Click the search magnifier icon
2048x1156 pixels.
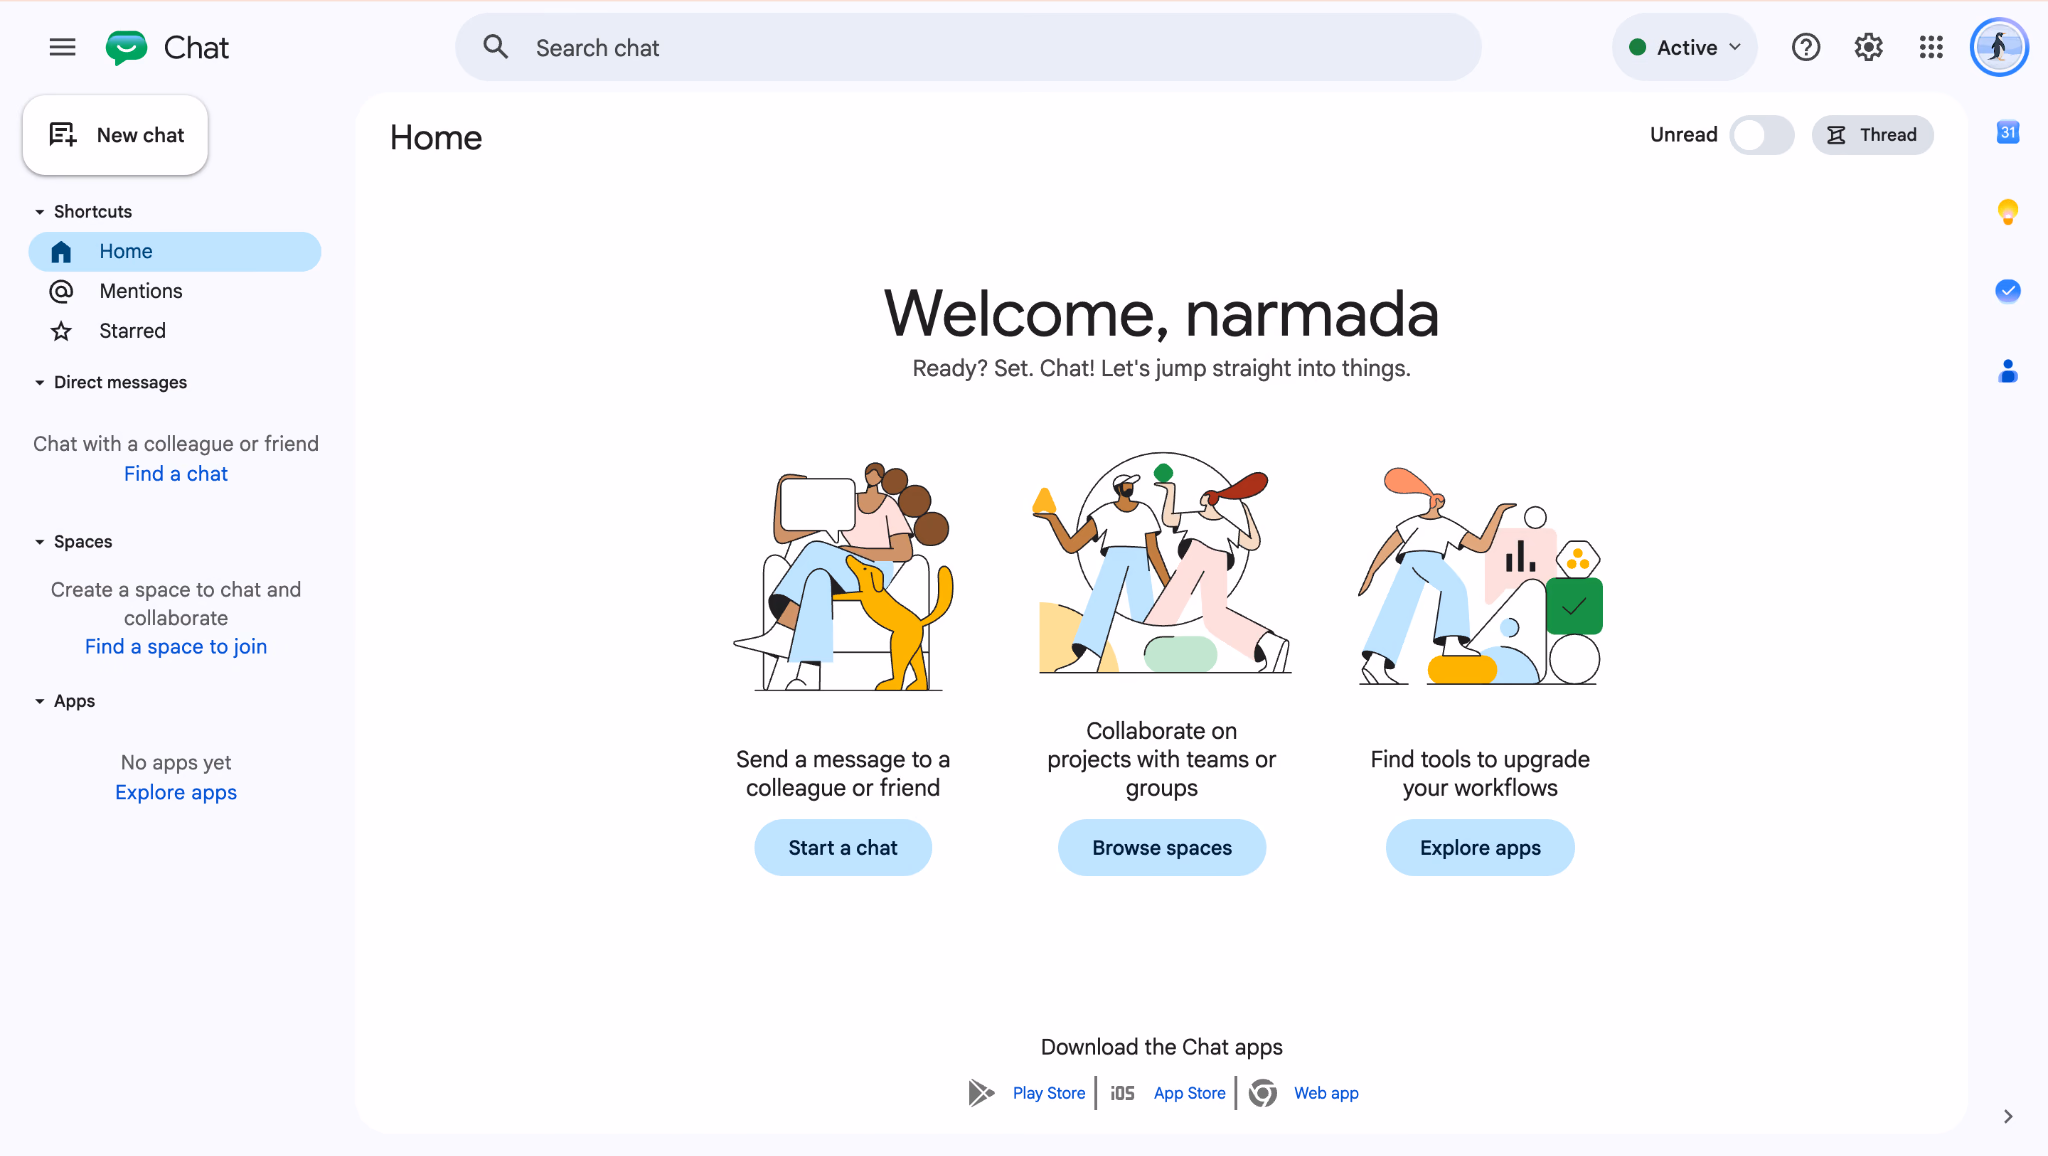pos(496,47)
